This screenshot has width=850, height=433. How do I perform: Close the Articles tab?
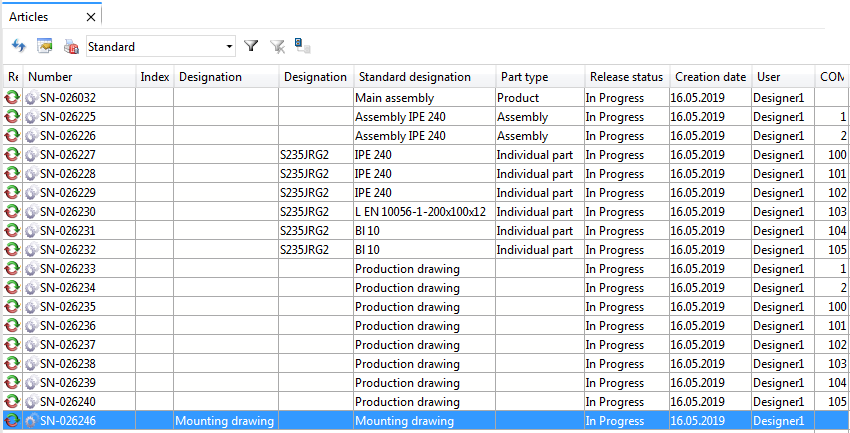[x=91, y=17]
